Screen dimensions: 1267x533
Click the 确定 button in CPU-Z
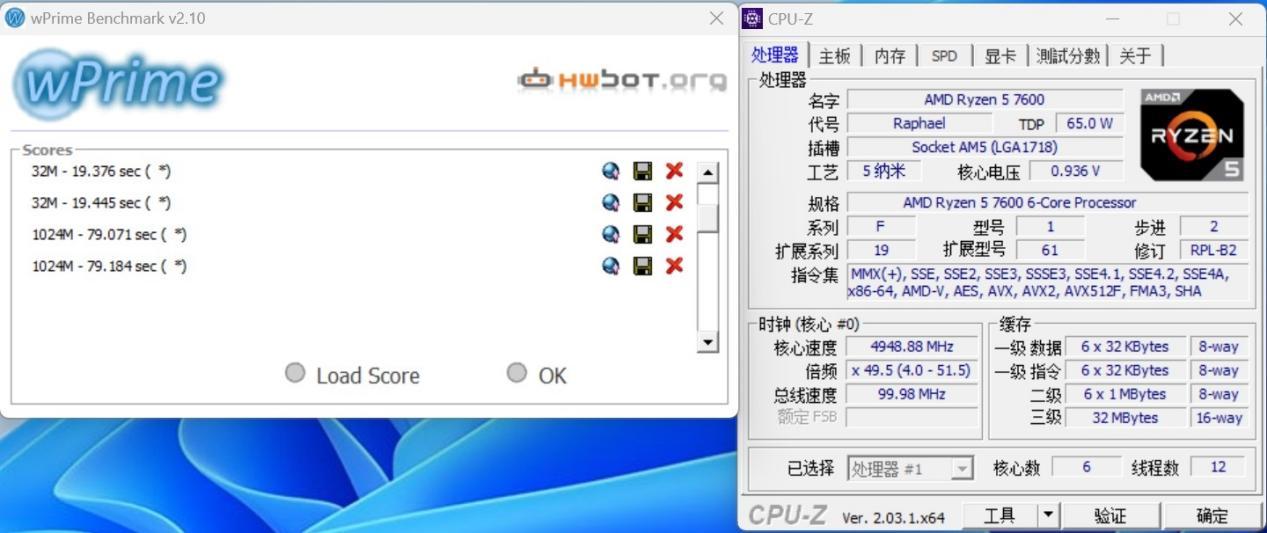1212,515
